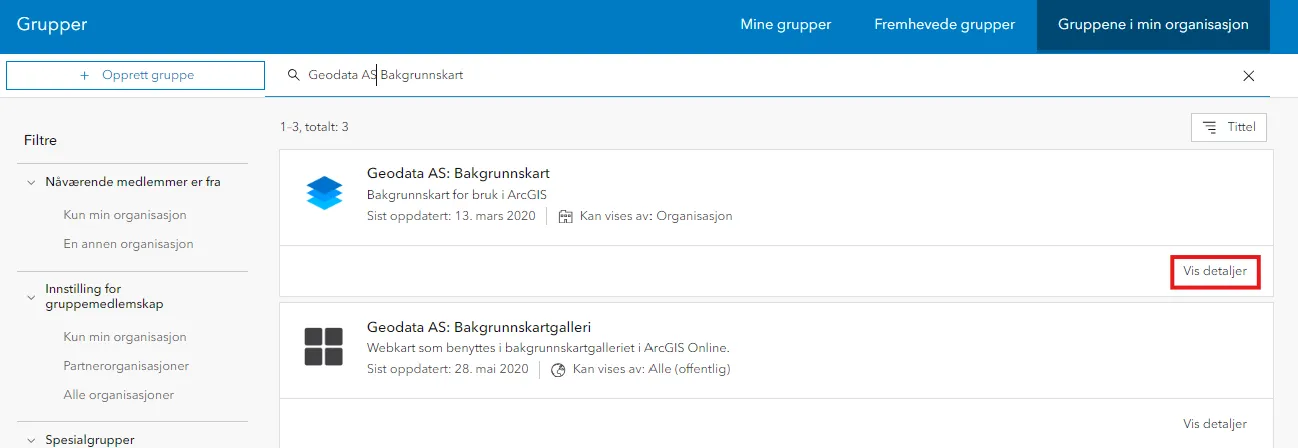1298x448 pixels.
Task: Click 'Sist oppdatert: 28. mai 2020' text
Action: click(x=447, y=369)
